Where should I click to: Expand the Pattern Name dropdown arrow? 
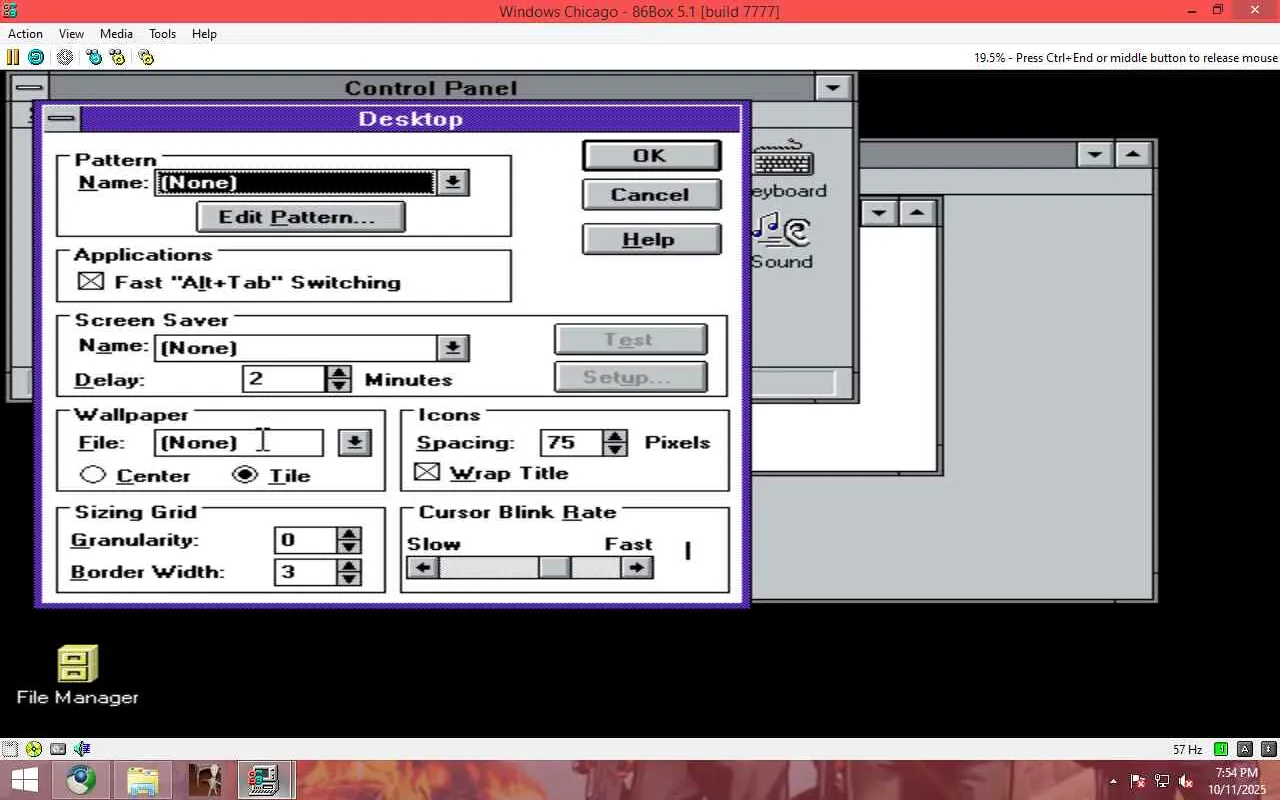coord(453,182)
